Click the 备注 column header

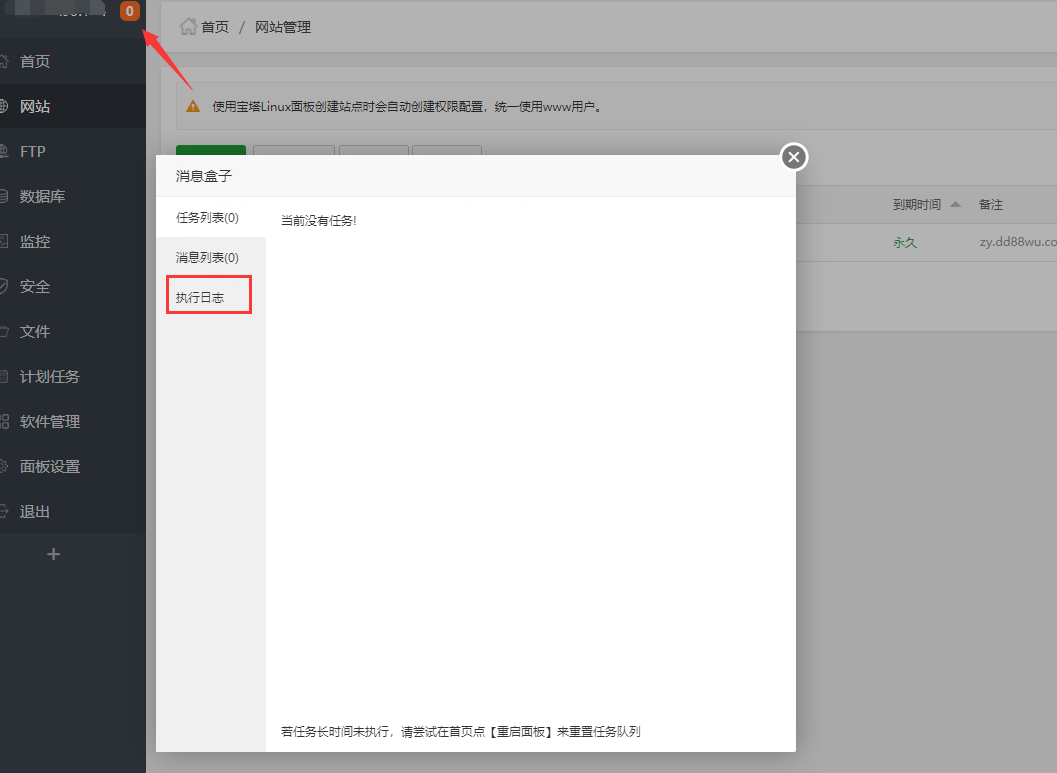[x=991, y=204]
